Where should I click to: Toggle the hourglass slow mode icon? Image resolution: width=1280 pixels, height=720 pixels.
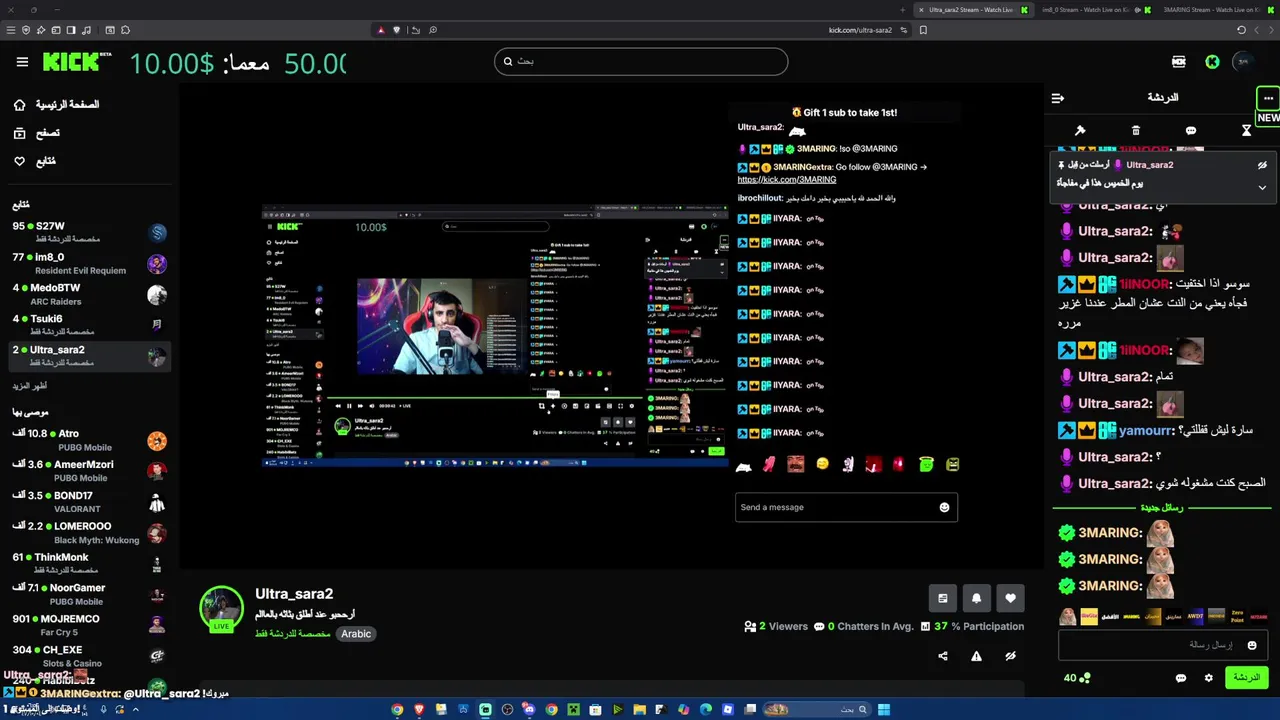point(1246,130)
